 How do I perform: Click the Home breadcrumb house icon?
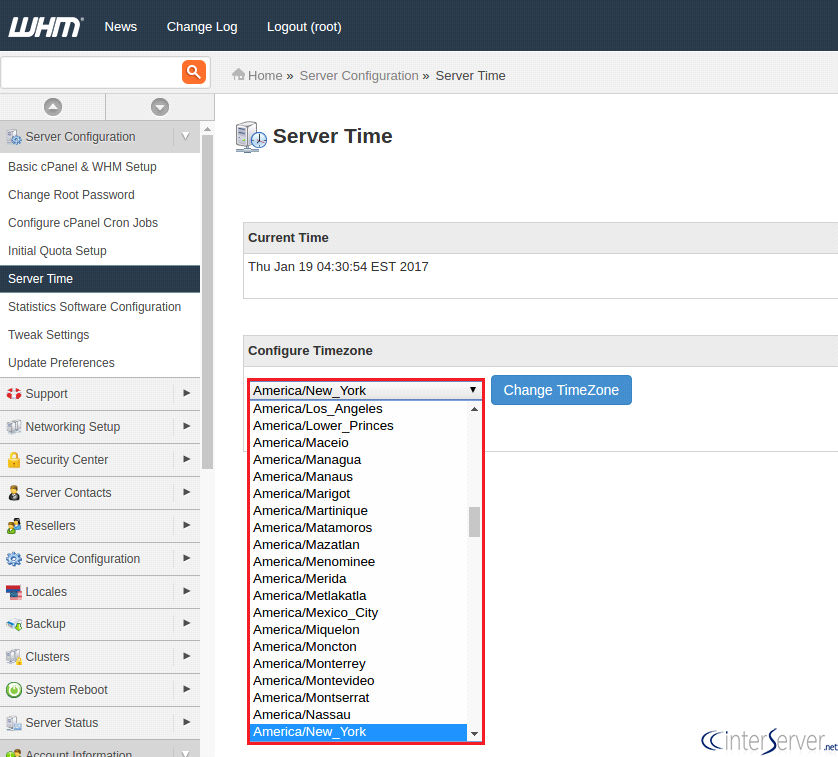[238, 75]
